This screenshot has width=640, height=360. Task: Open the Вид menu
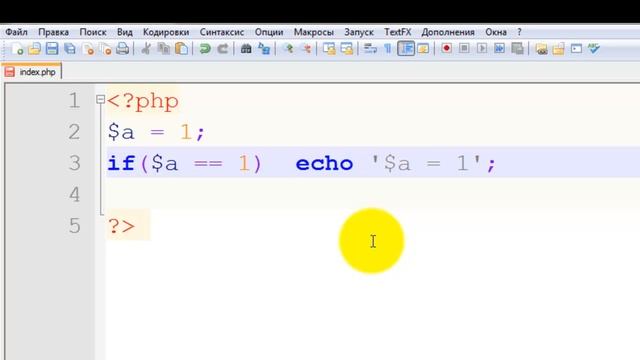pyautogui.click(x=124, y=32)
